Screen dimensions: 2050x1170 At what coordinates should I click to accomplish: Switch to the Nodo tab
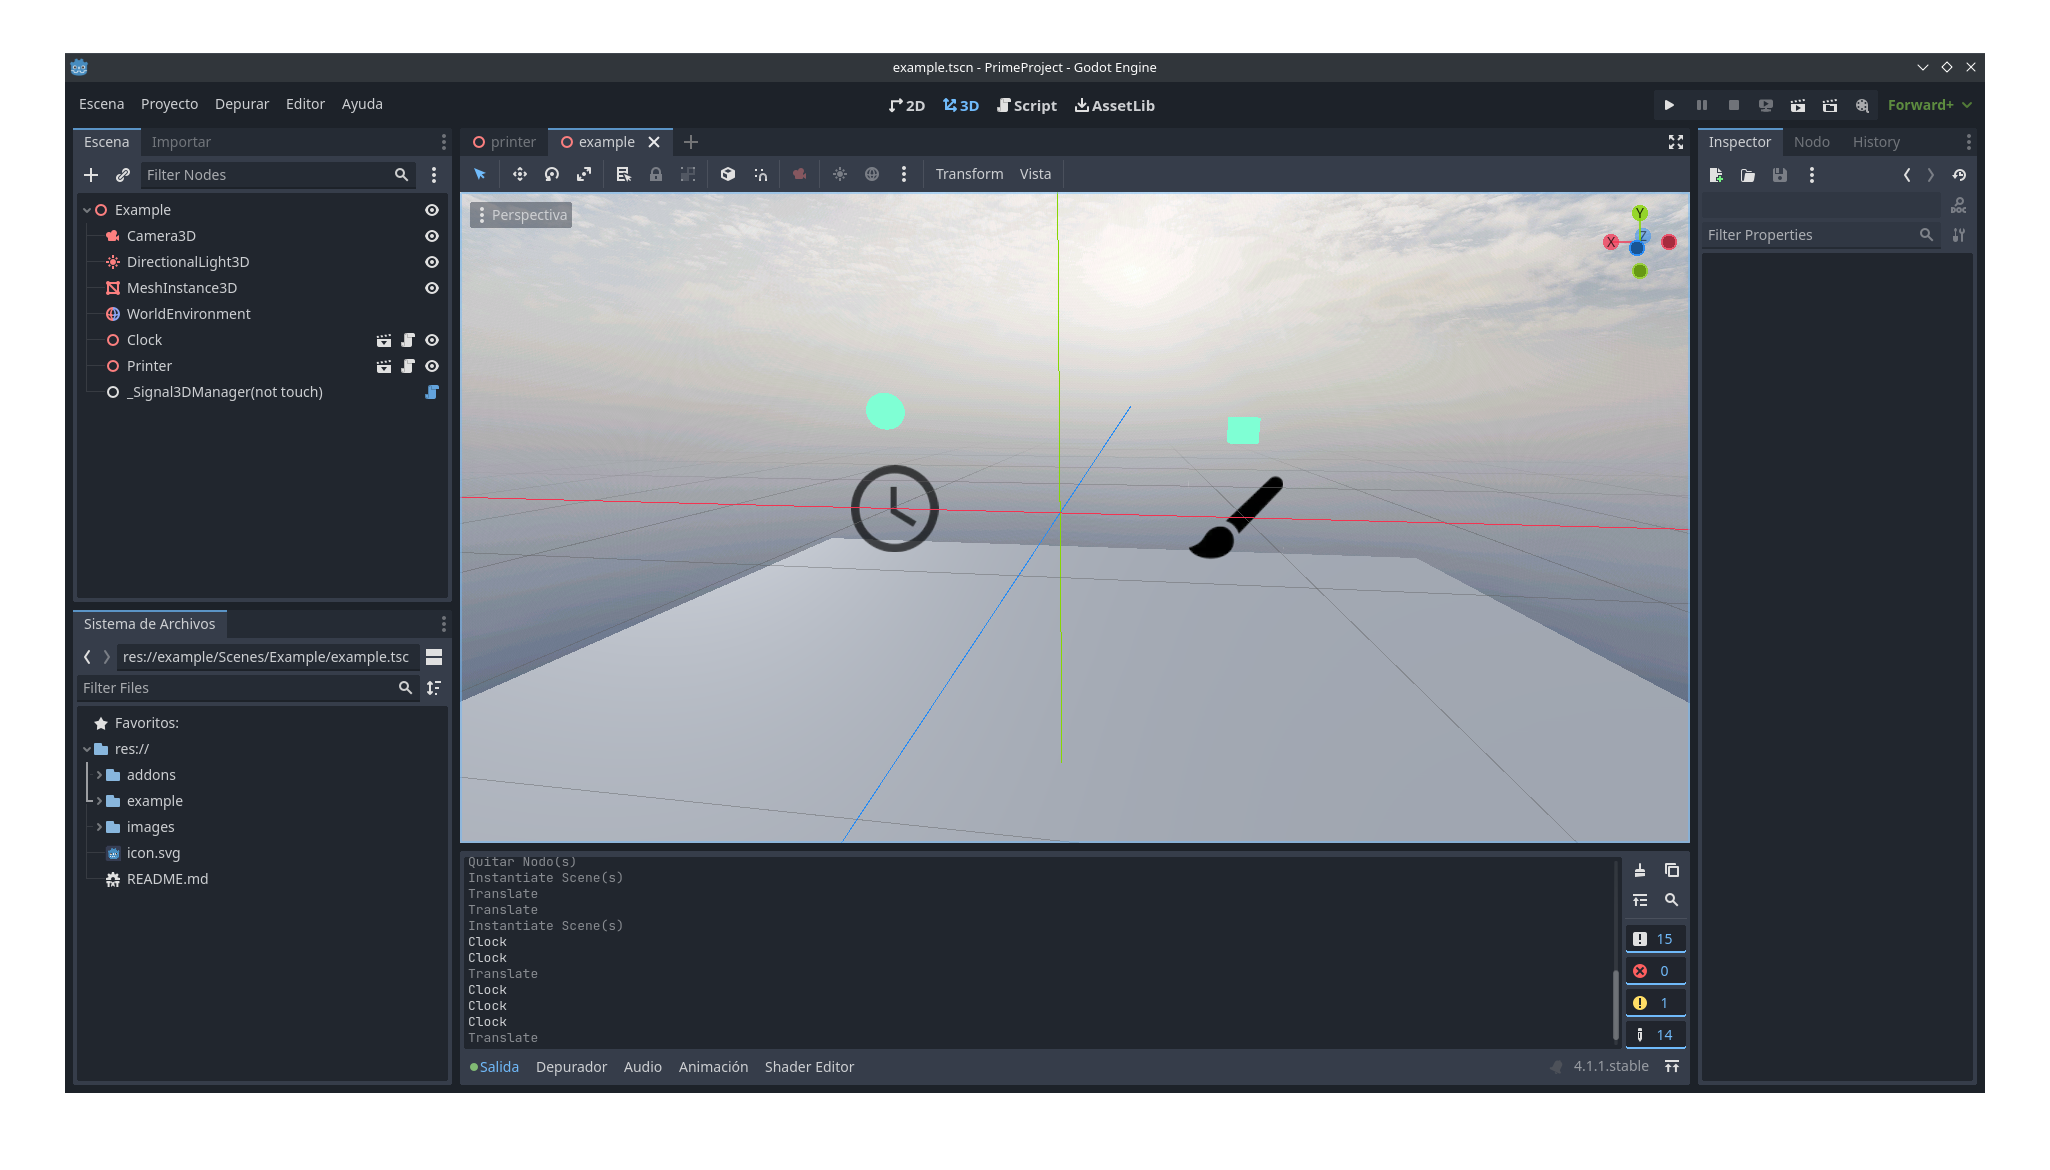(1811, 142)
